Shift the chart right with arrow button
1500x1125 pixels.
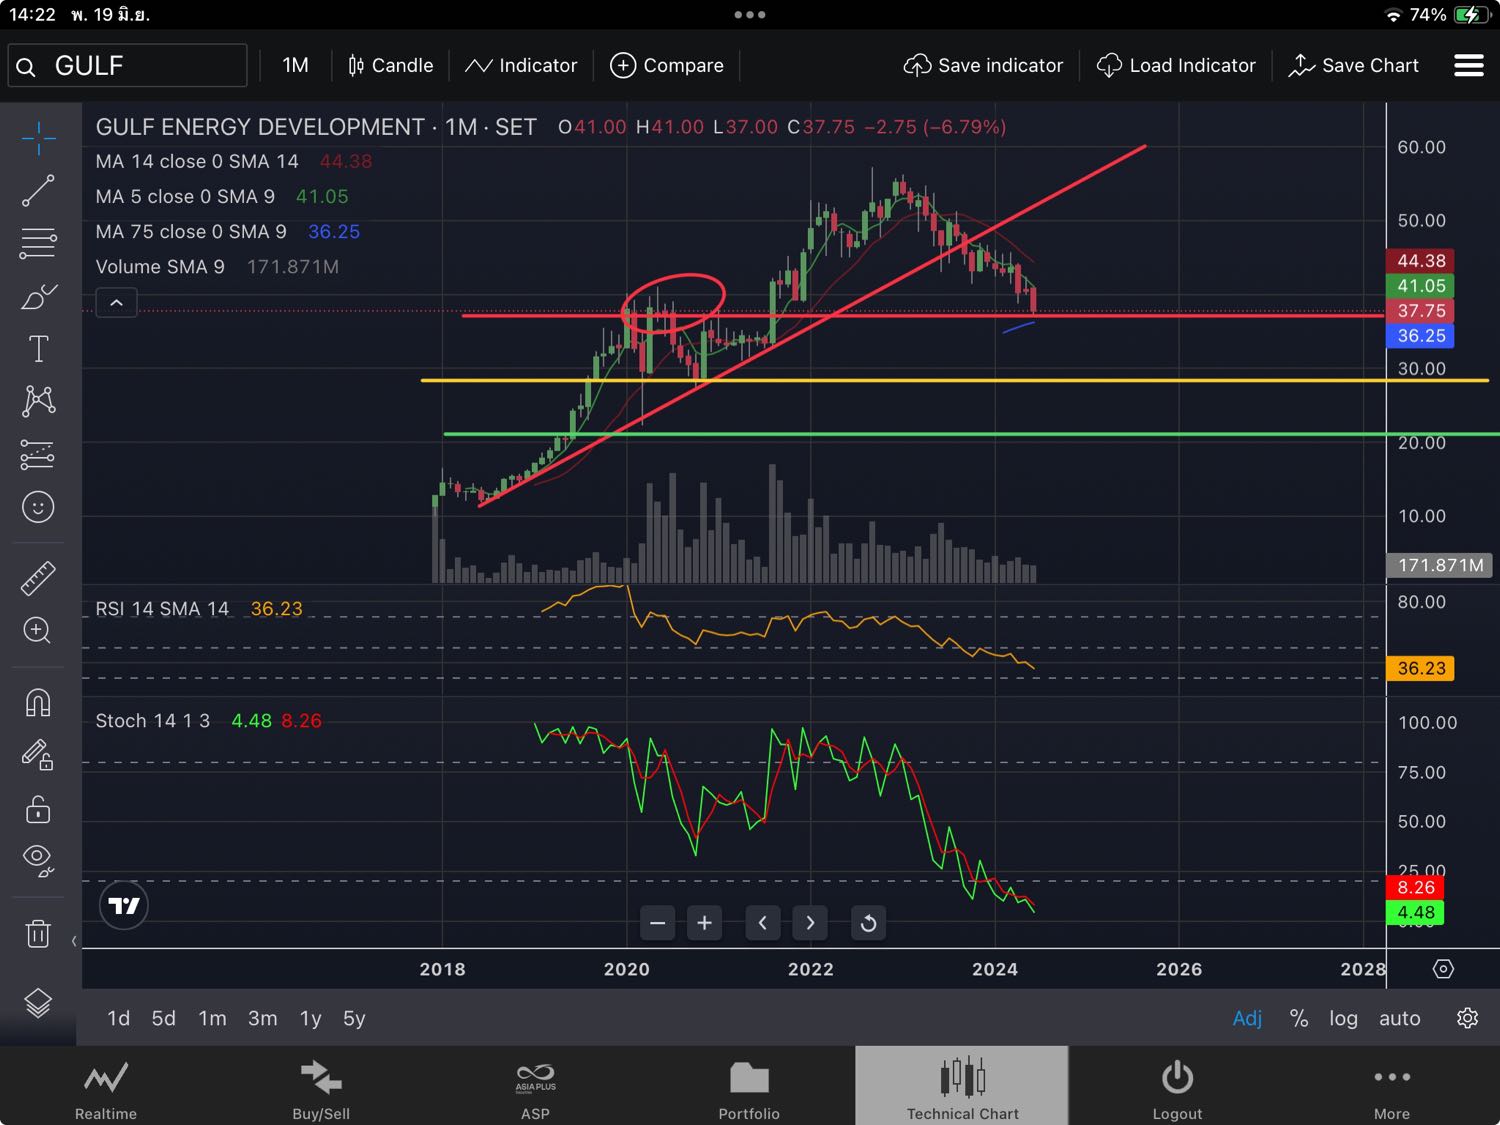(x=810, y=922)
